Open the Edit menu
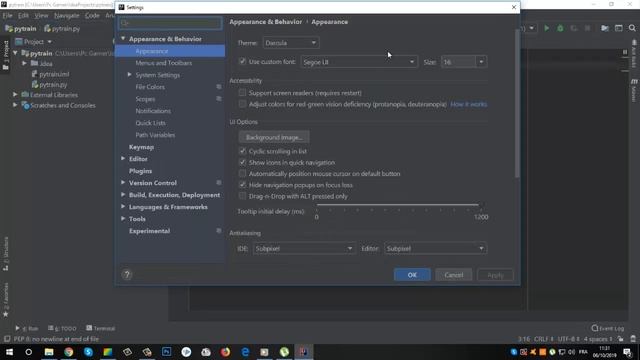Image resolution: width=640 pixels, height=360 pixels. [x=23, y=16]
